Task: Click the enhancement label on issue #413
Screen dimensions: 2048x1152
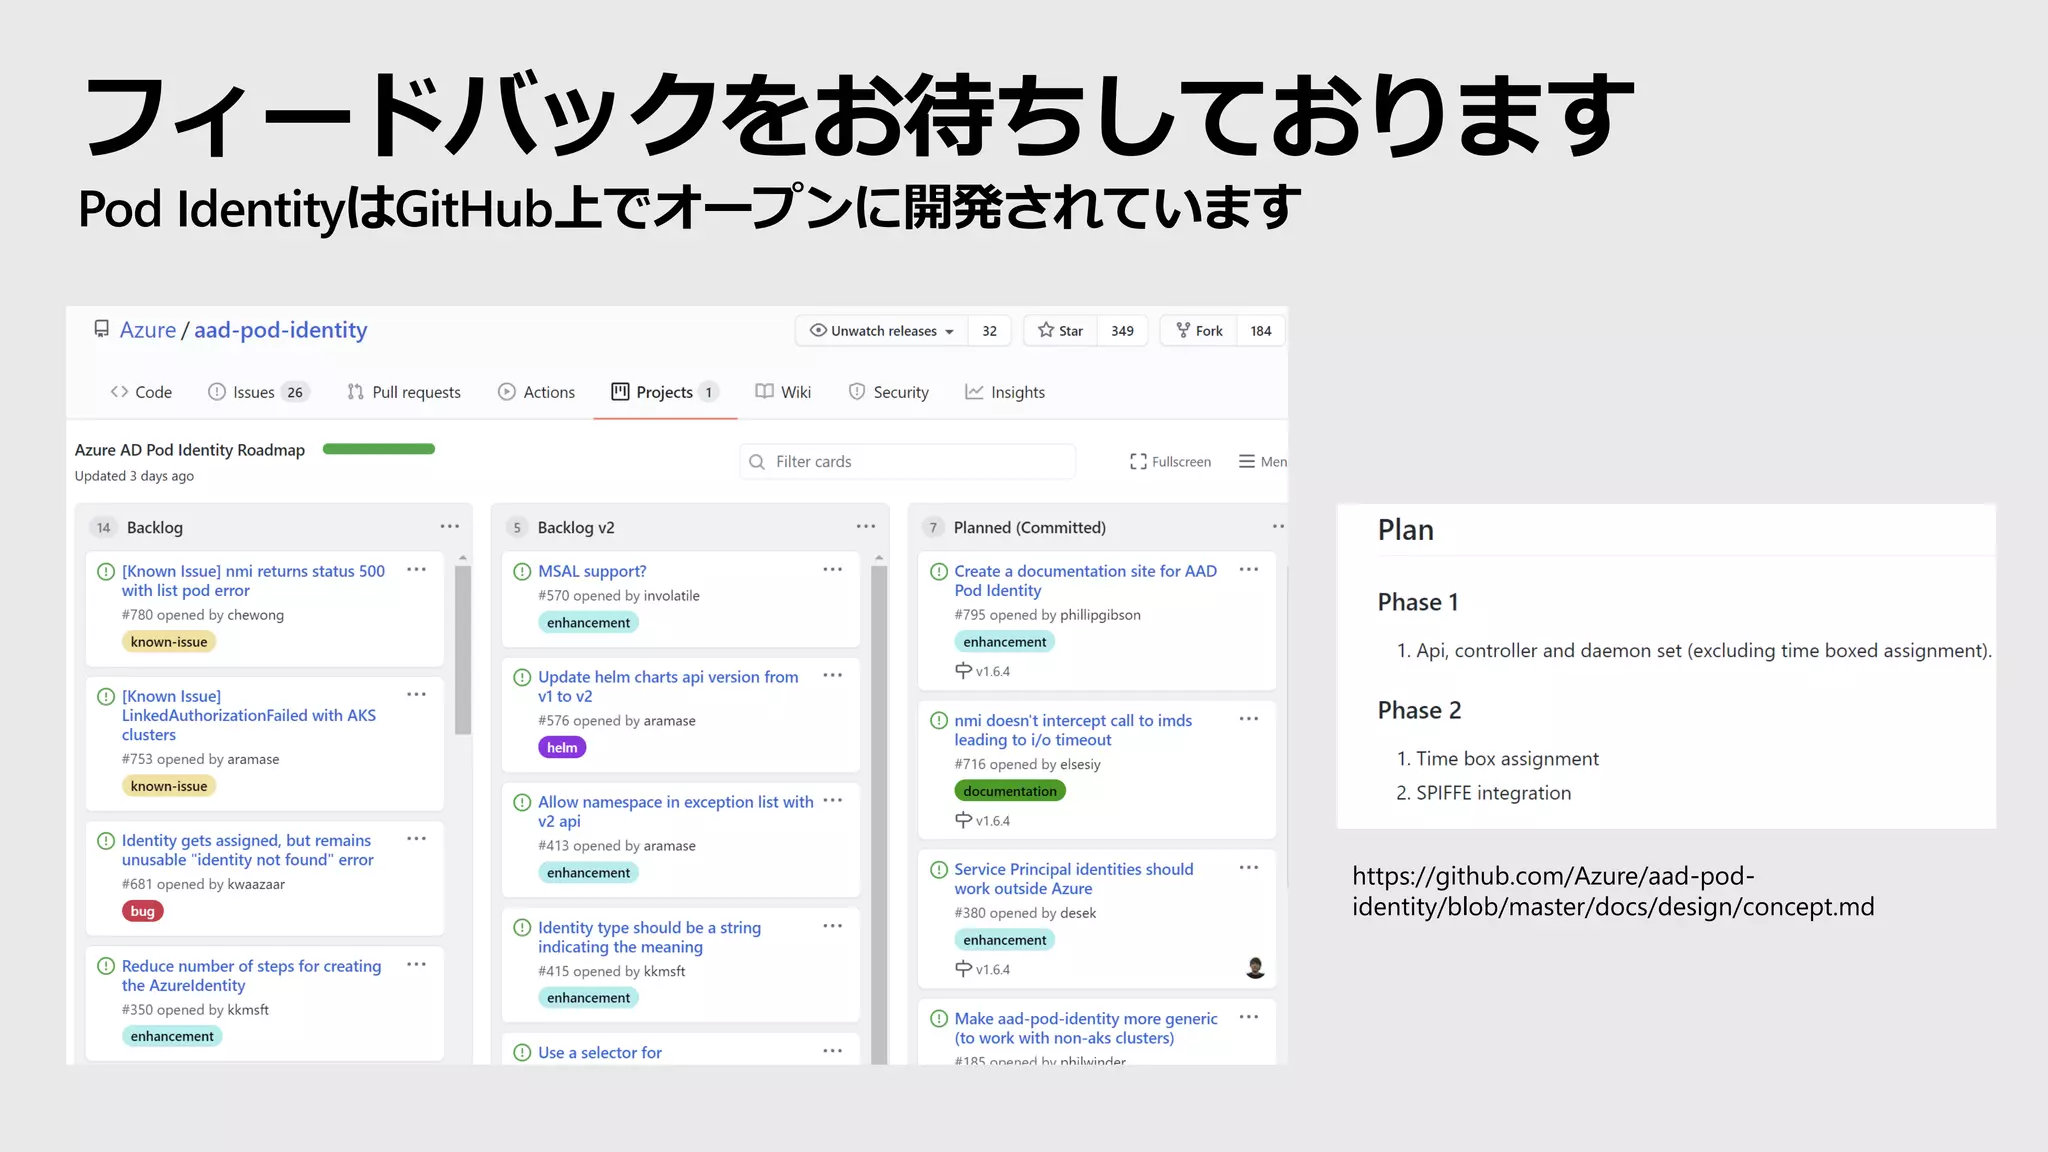Action: click(x=588, y=873)
